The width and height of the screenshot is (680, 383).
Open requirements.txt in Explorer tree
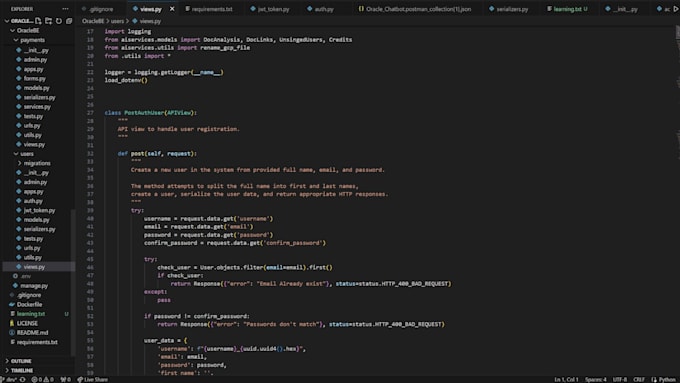(x=37, y=342)
